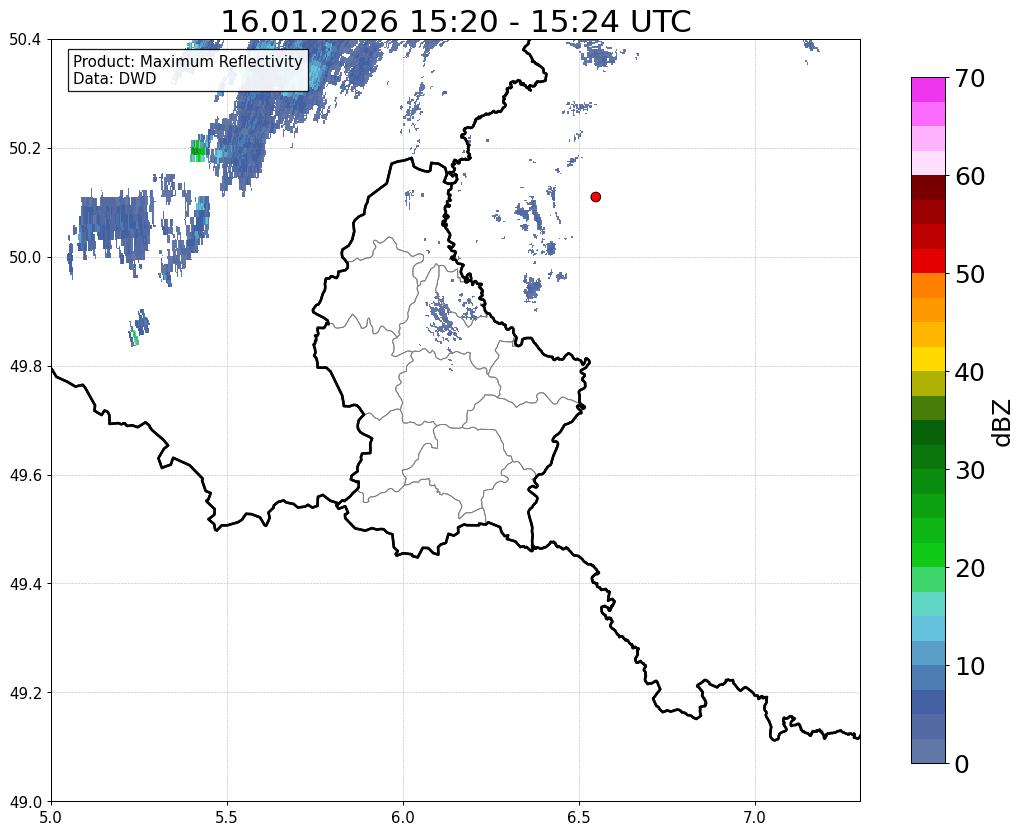Click the y-axis tick label '50.0'
The width and height of the screenshot is (1023, 834).
pyautogui.click(x=25, y=258)
